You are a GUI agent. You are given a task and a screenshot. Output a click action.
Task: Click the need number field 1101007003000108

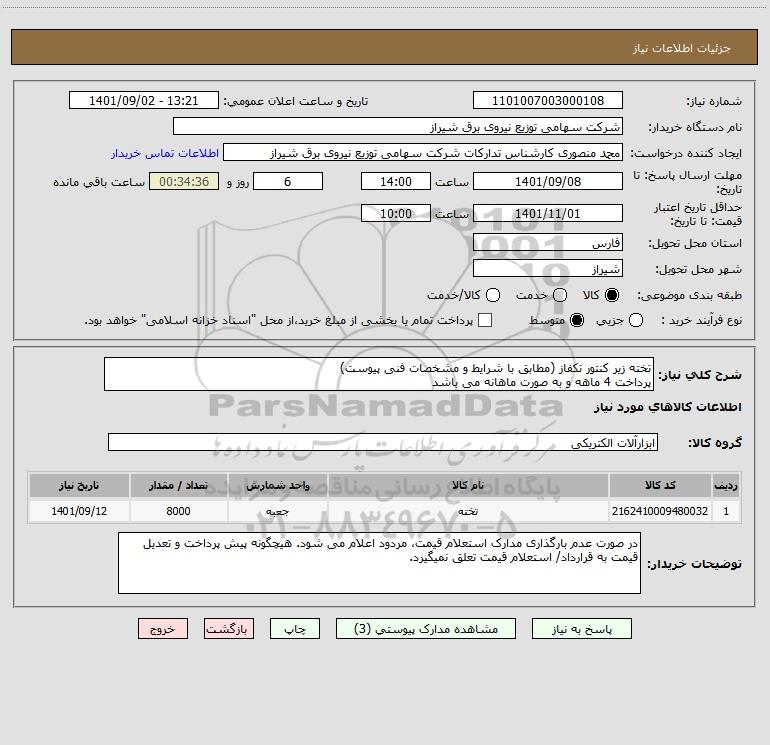(x=548, y=100)
